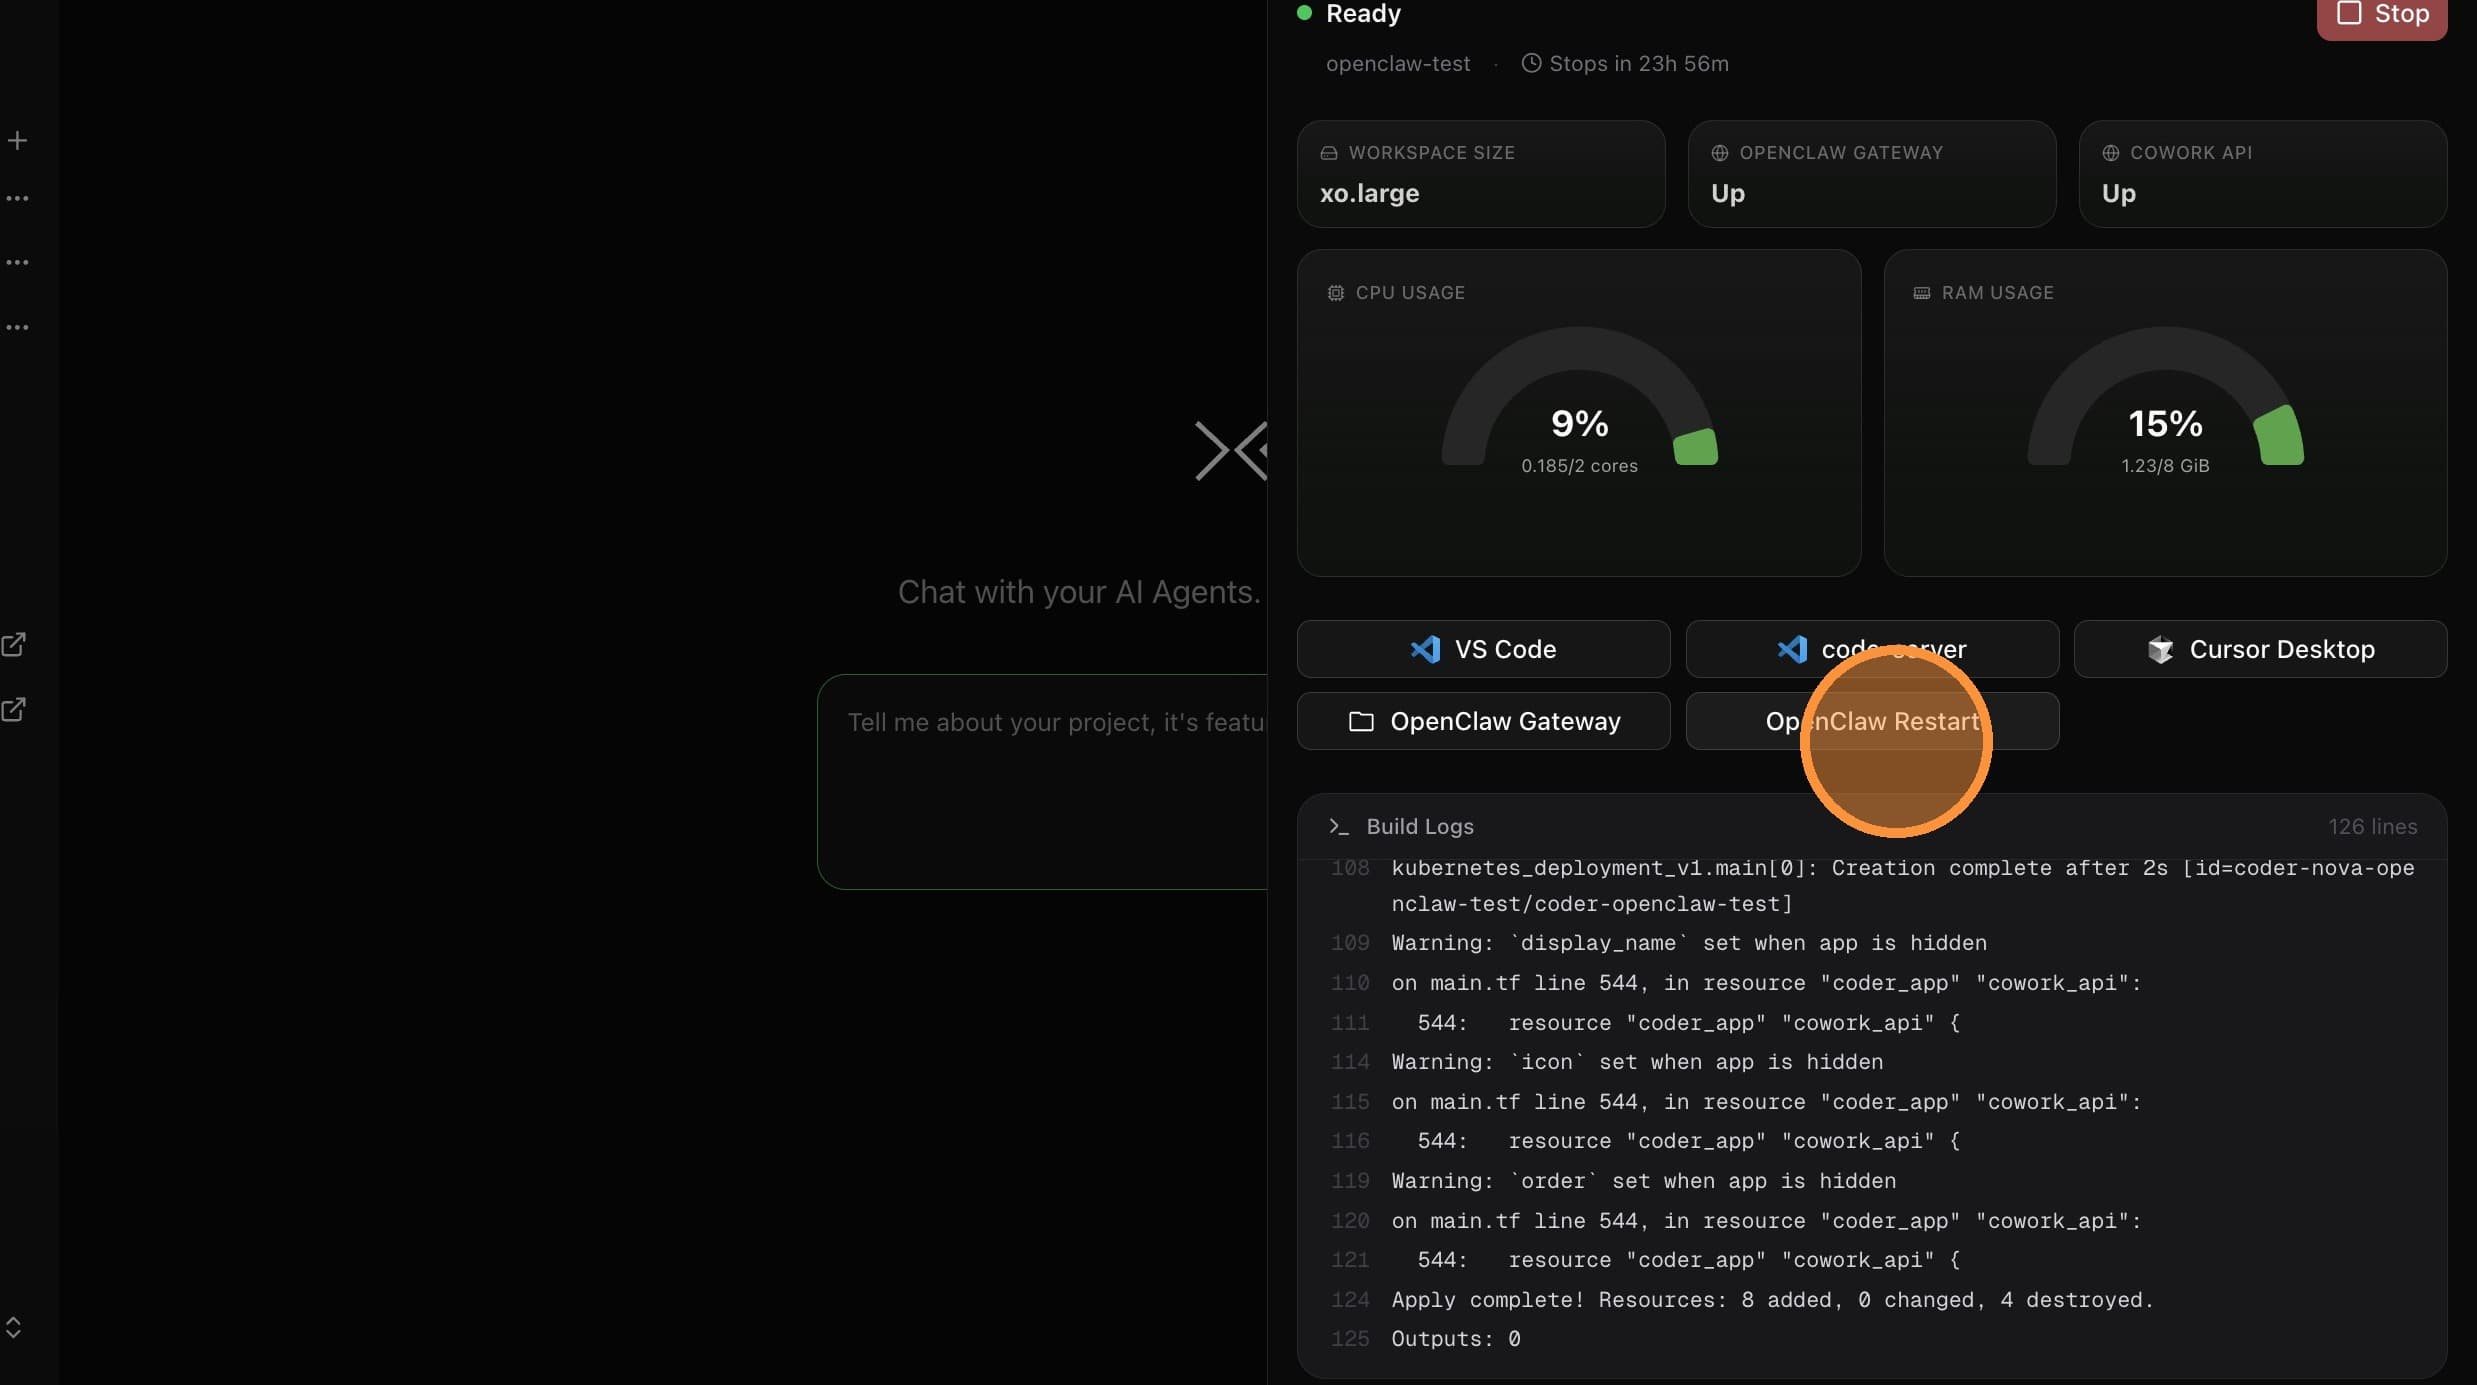
Task: Expand the up-down chevron at sidebar bottom
Action: click(x=13, y=1327)
